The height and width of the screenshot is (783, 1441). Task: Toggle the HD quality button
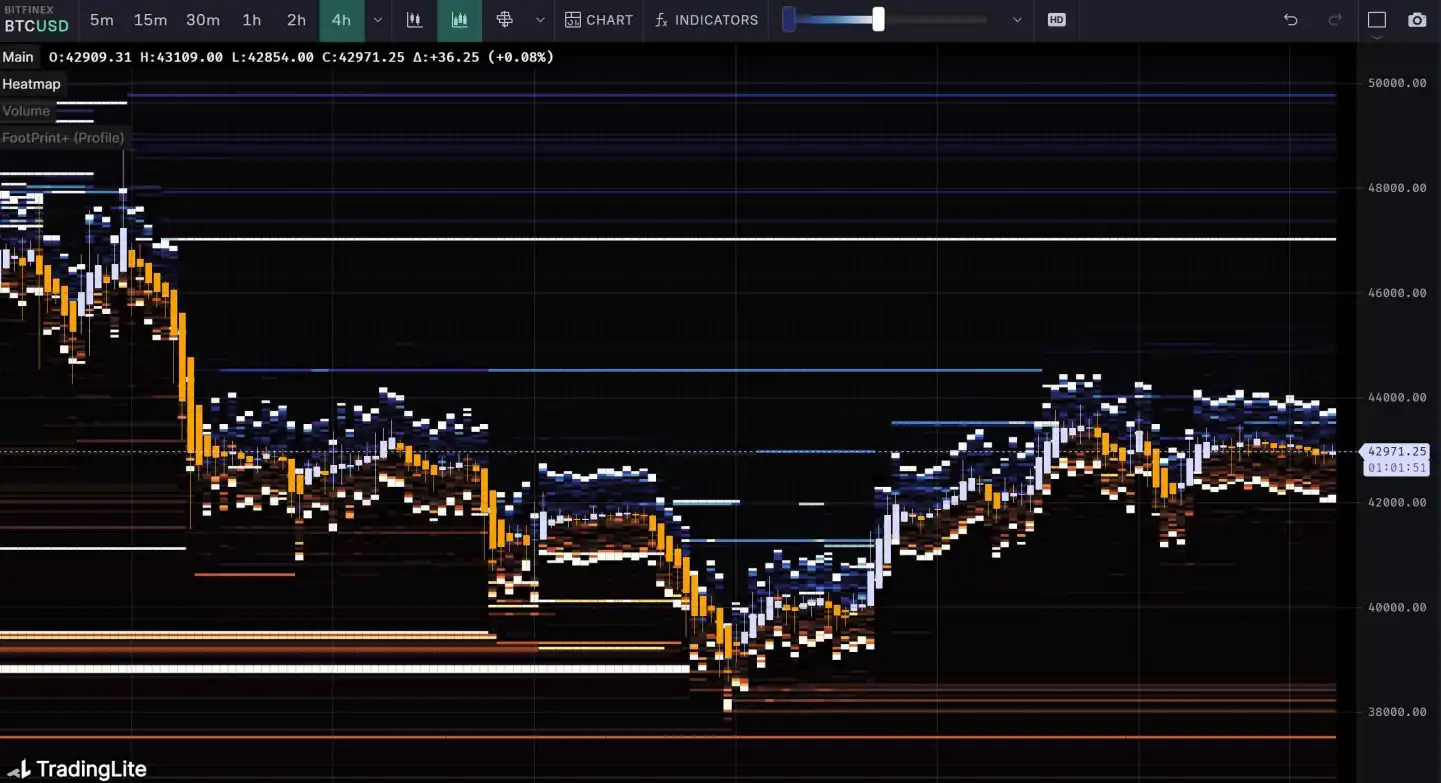[x=1056, y=20]
